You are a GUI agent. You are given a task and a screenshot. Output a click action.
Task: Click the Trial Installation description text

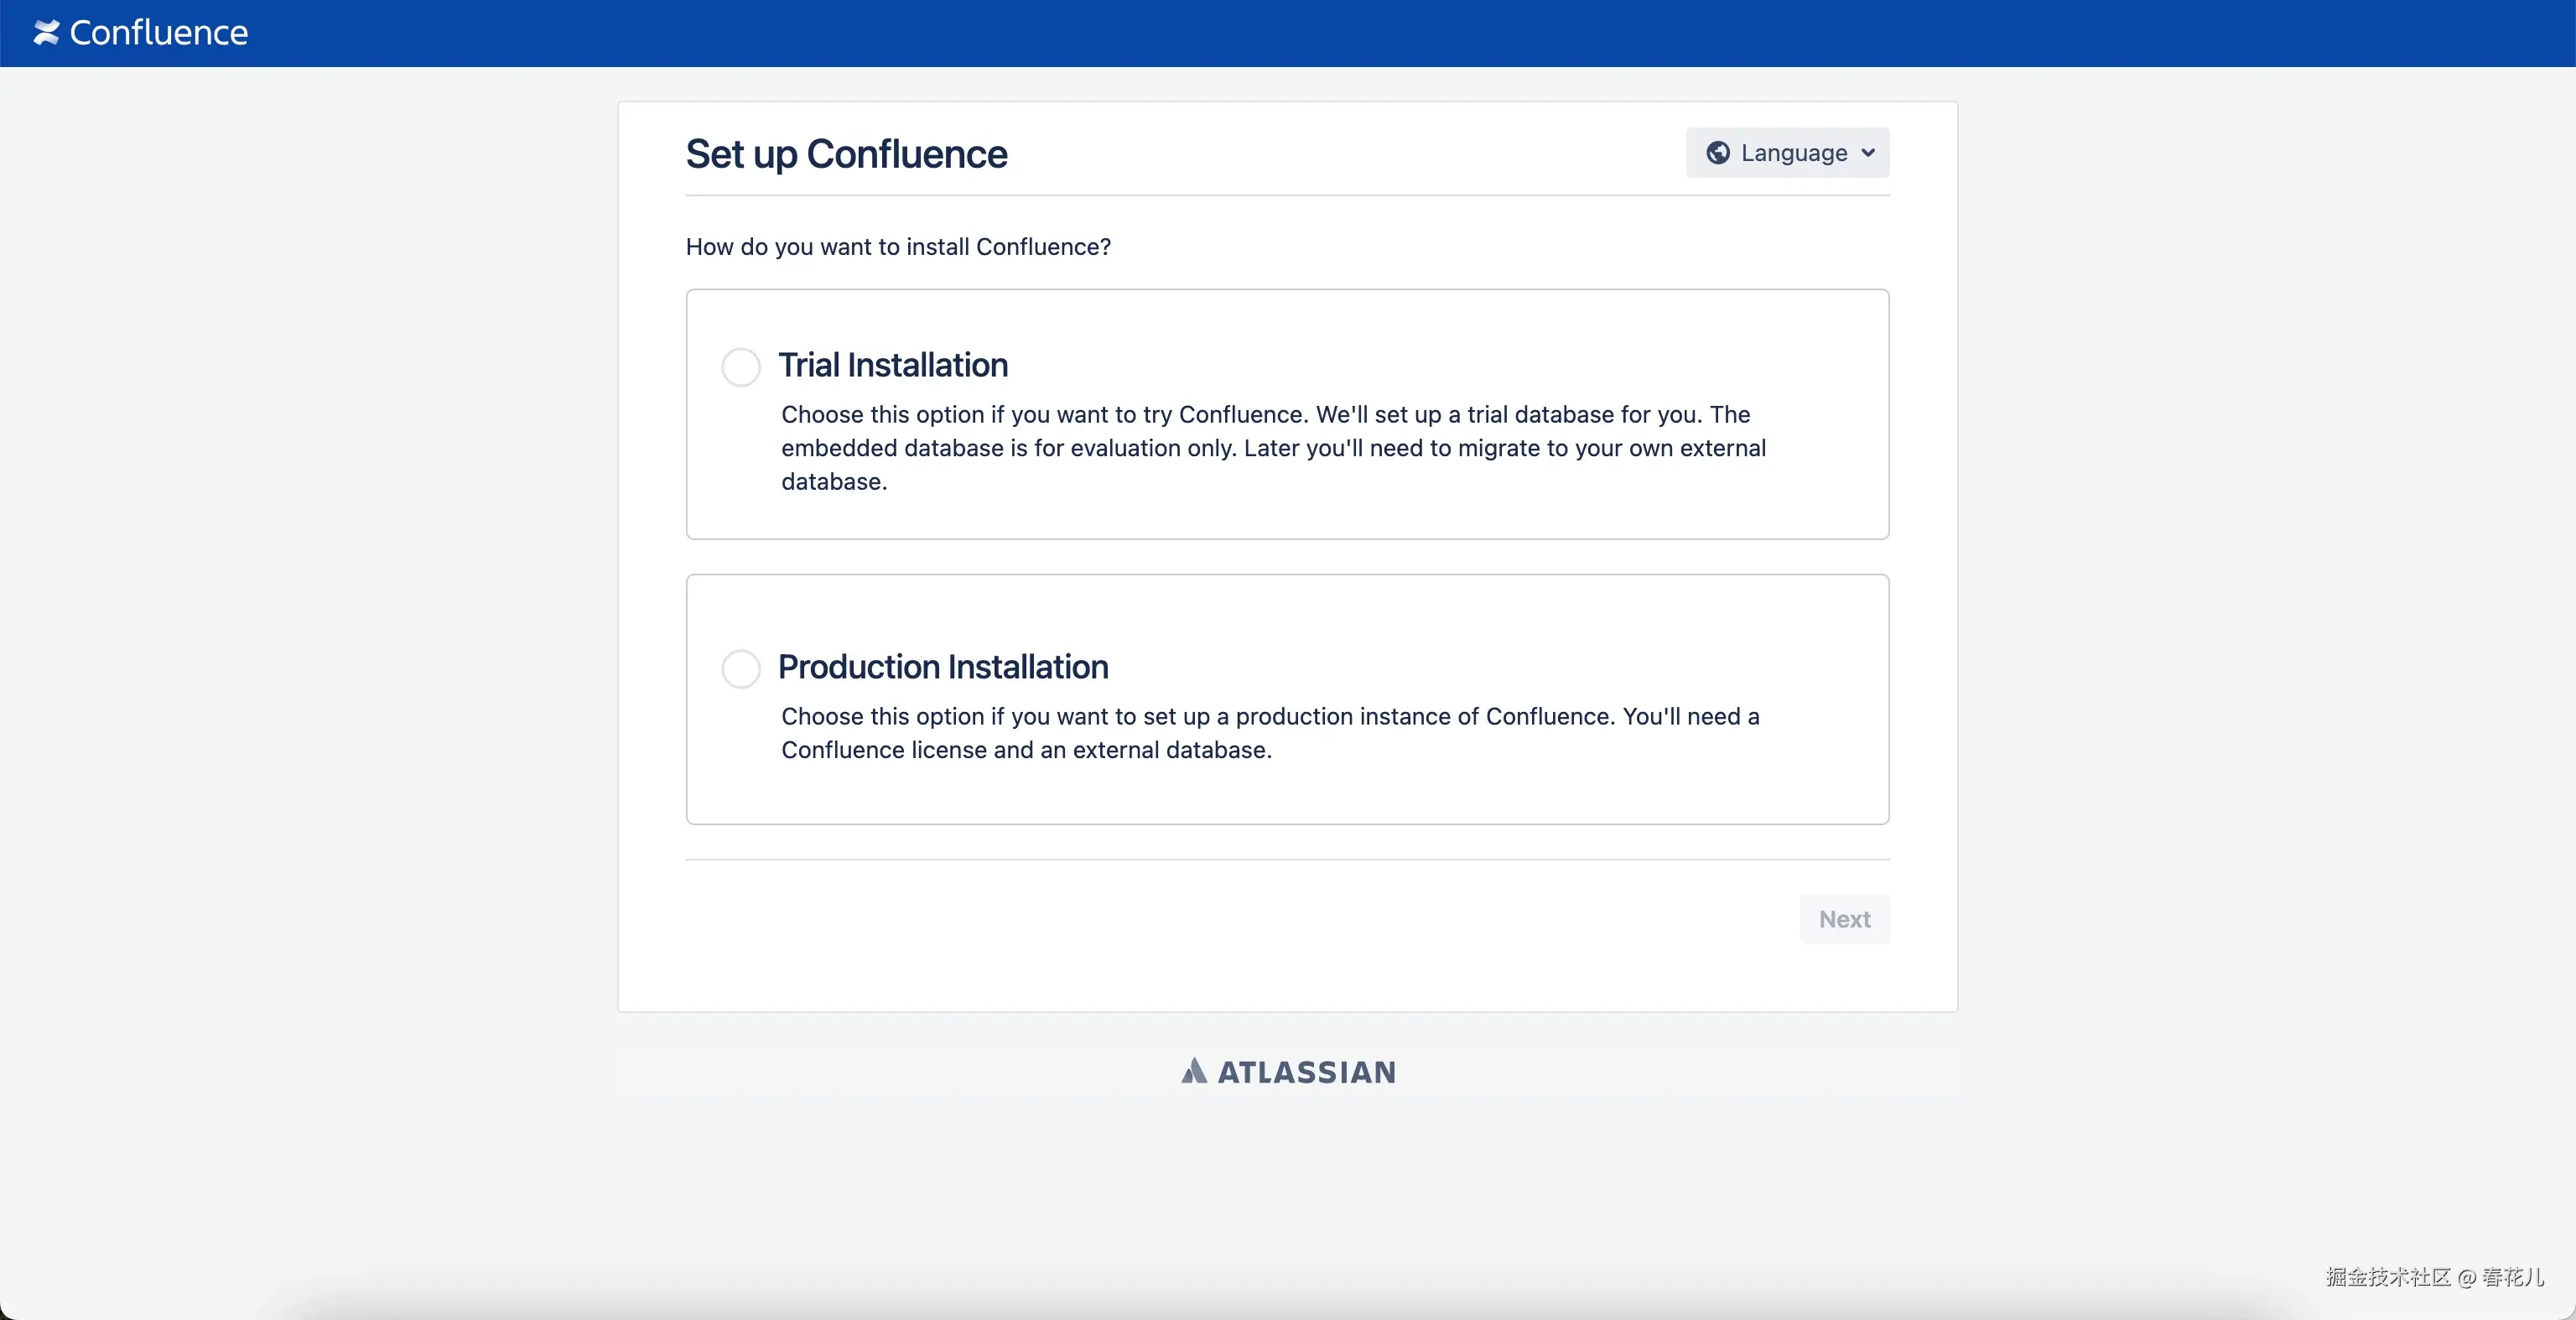point(1273,448)
